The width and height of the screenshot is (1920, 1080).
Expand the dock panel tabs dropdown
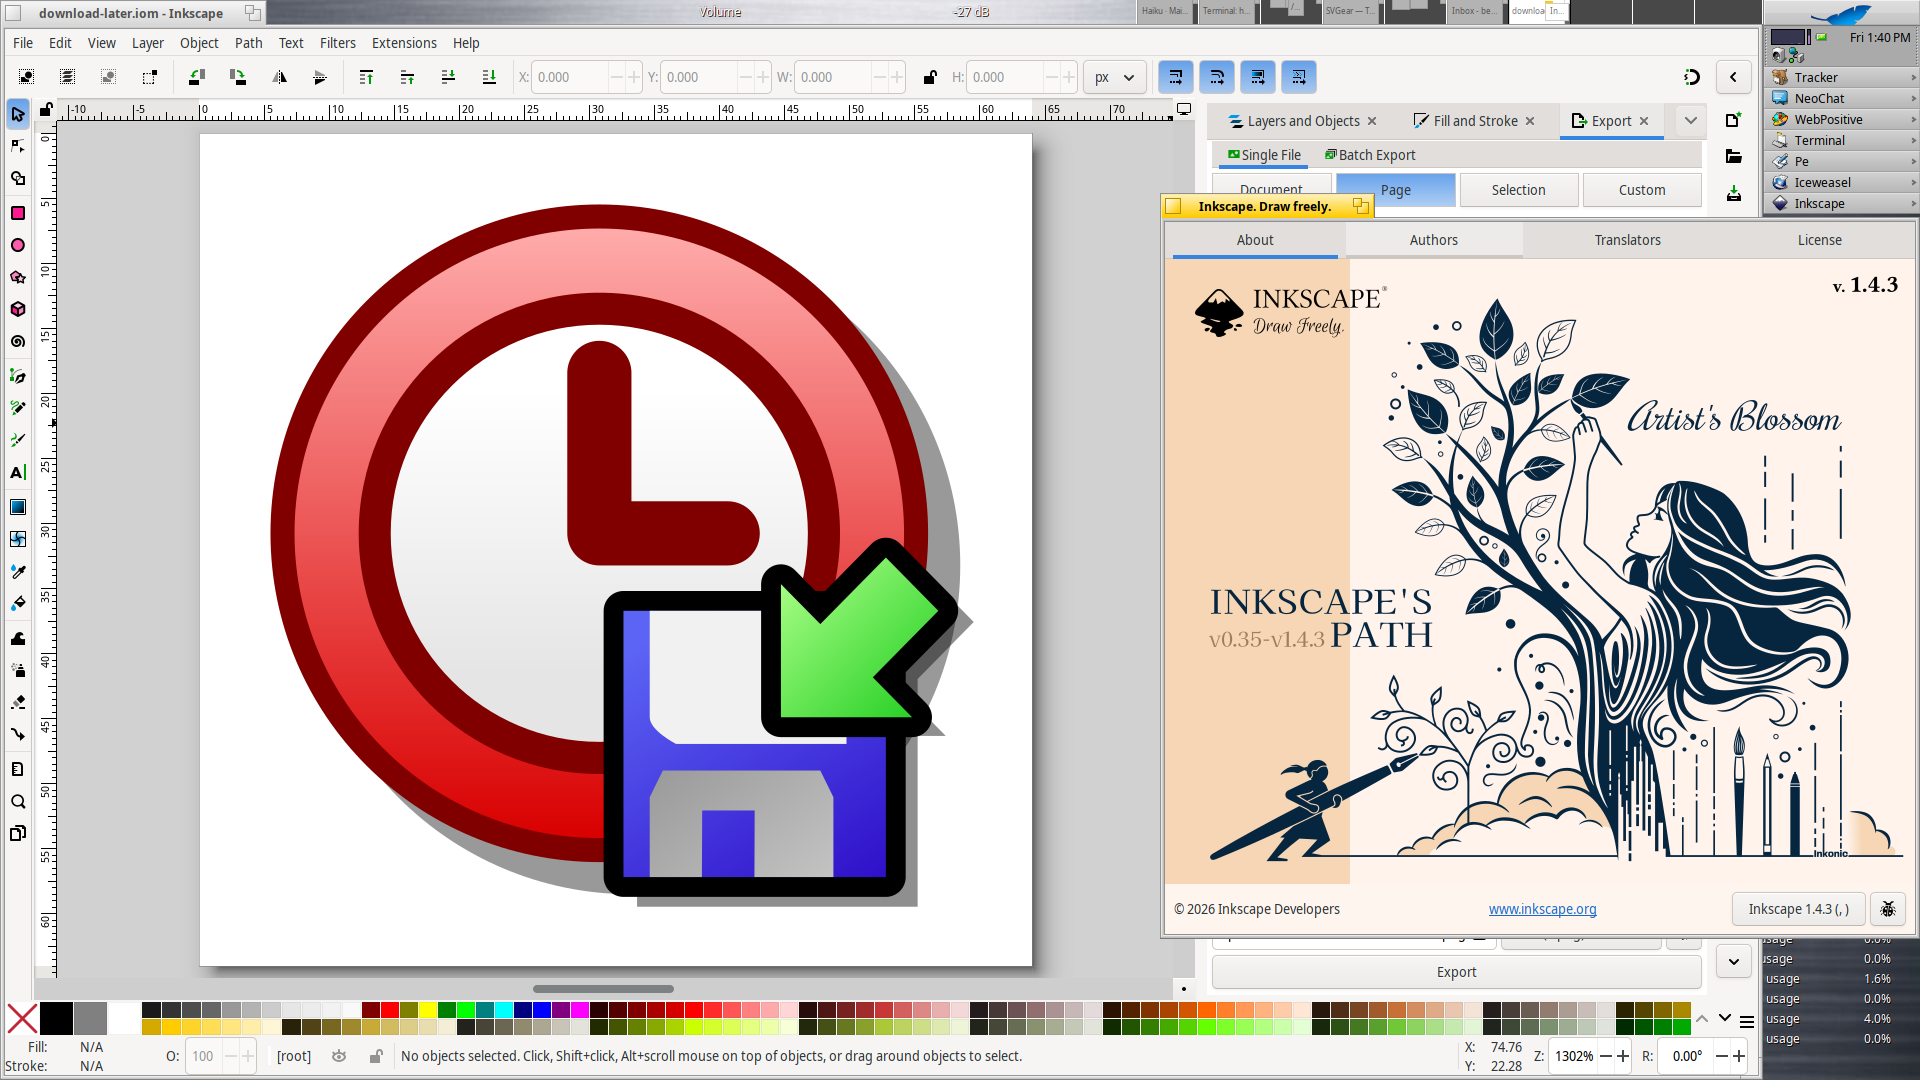pyautogui.click(x=1691, y=121)
